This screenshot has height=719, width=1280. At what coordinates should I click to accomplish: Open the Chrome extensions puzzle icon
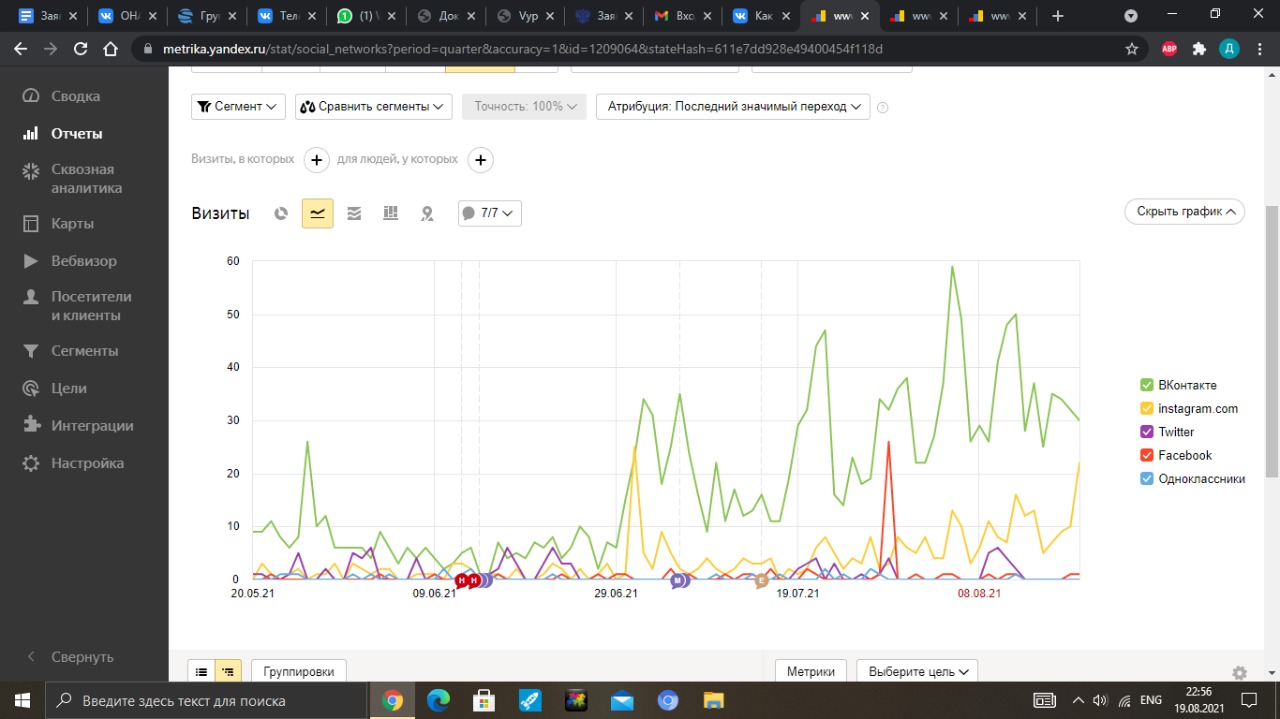pos(1199,49)
